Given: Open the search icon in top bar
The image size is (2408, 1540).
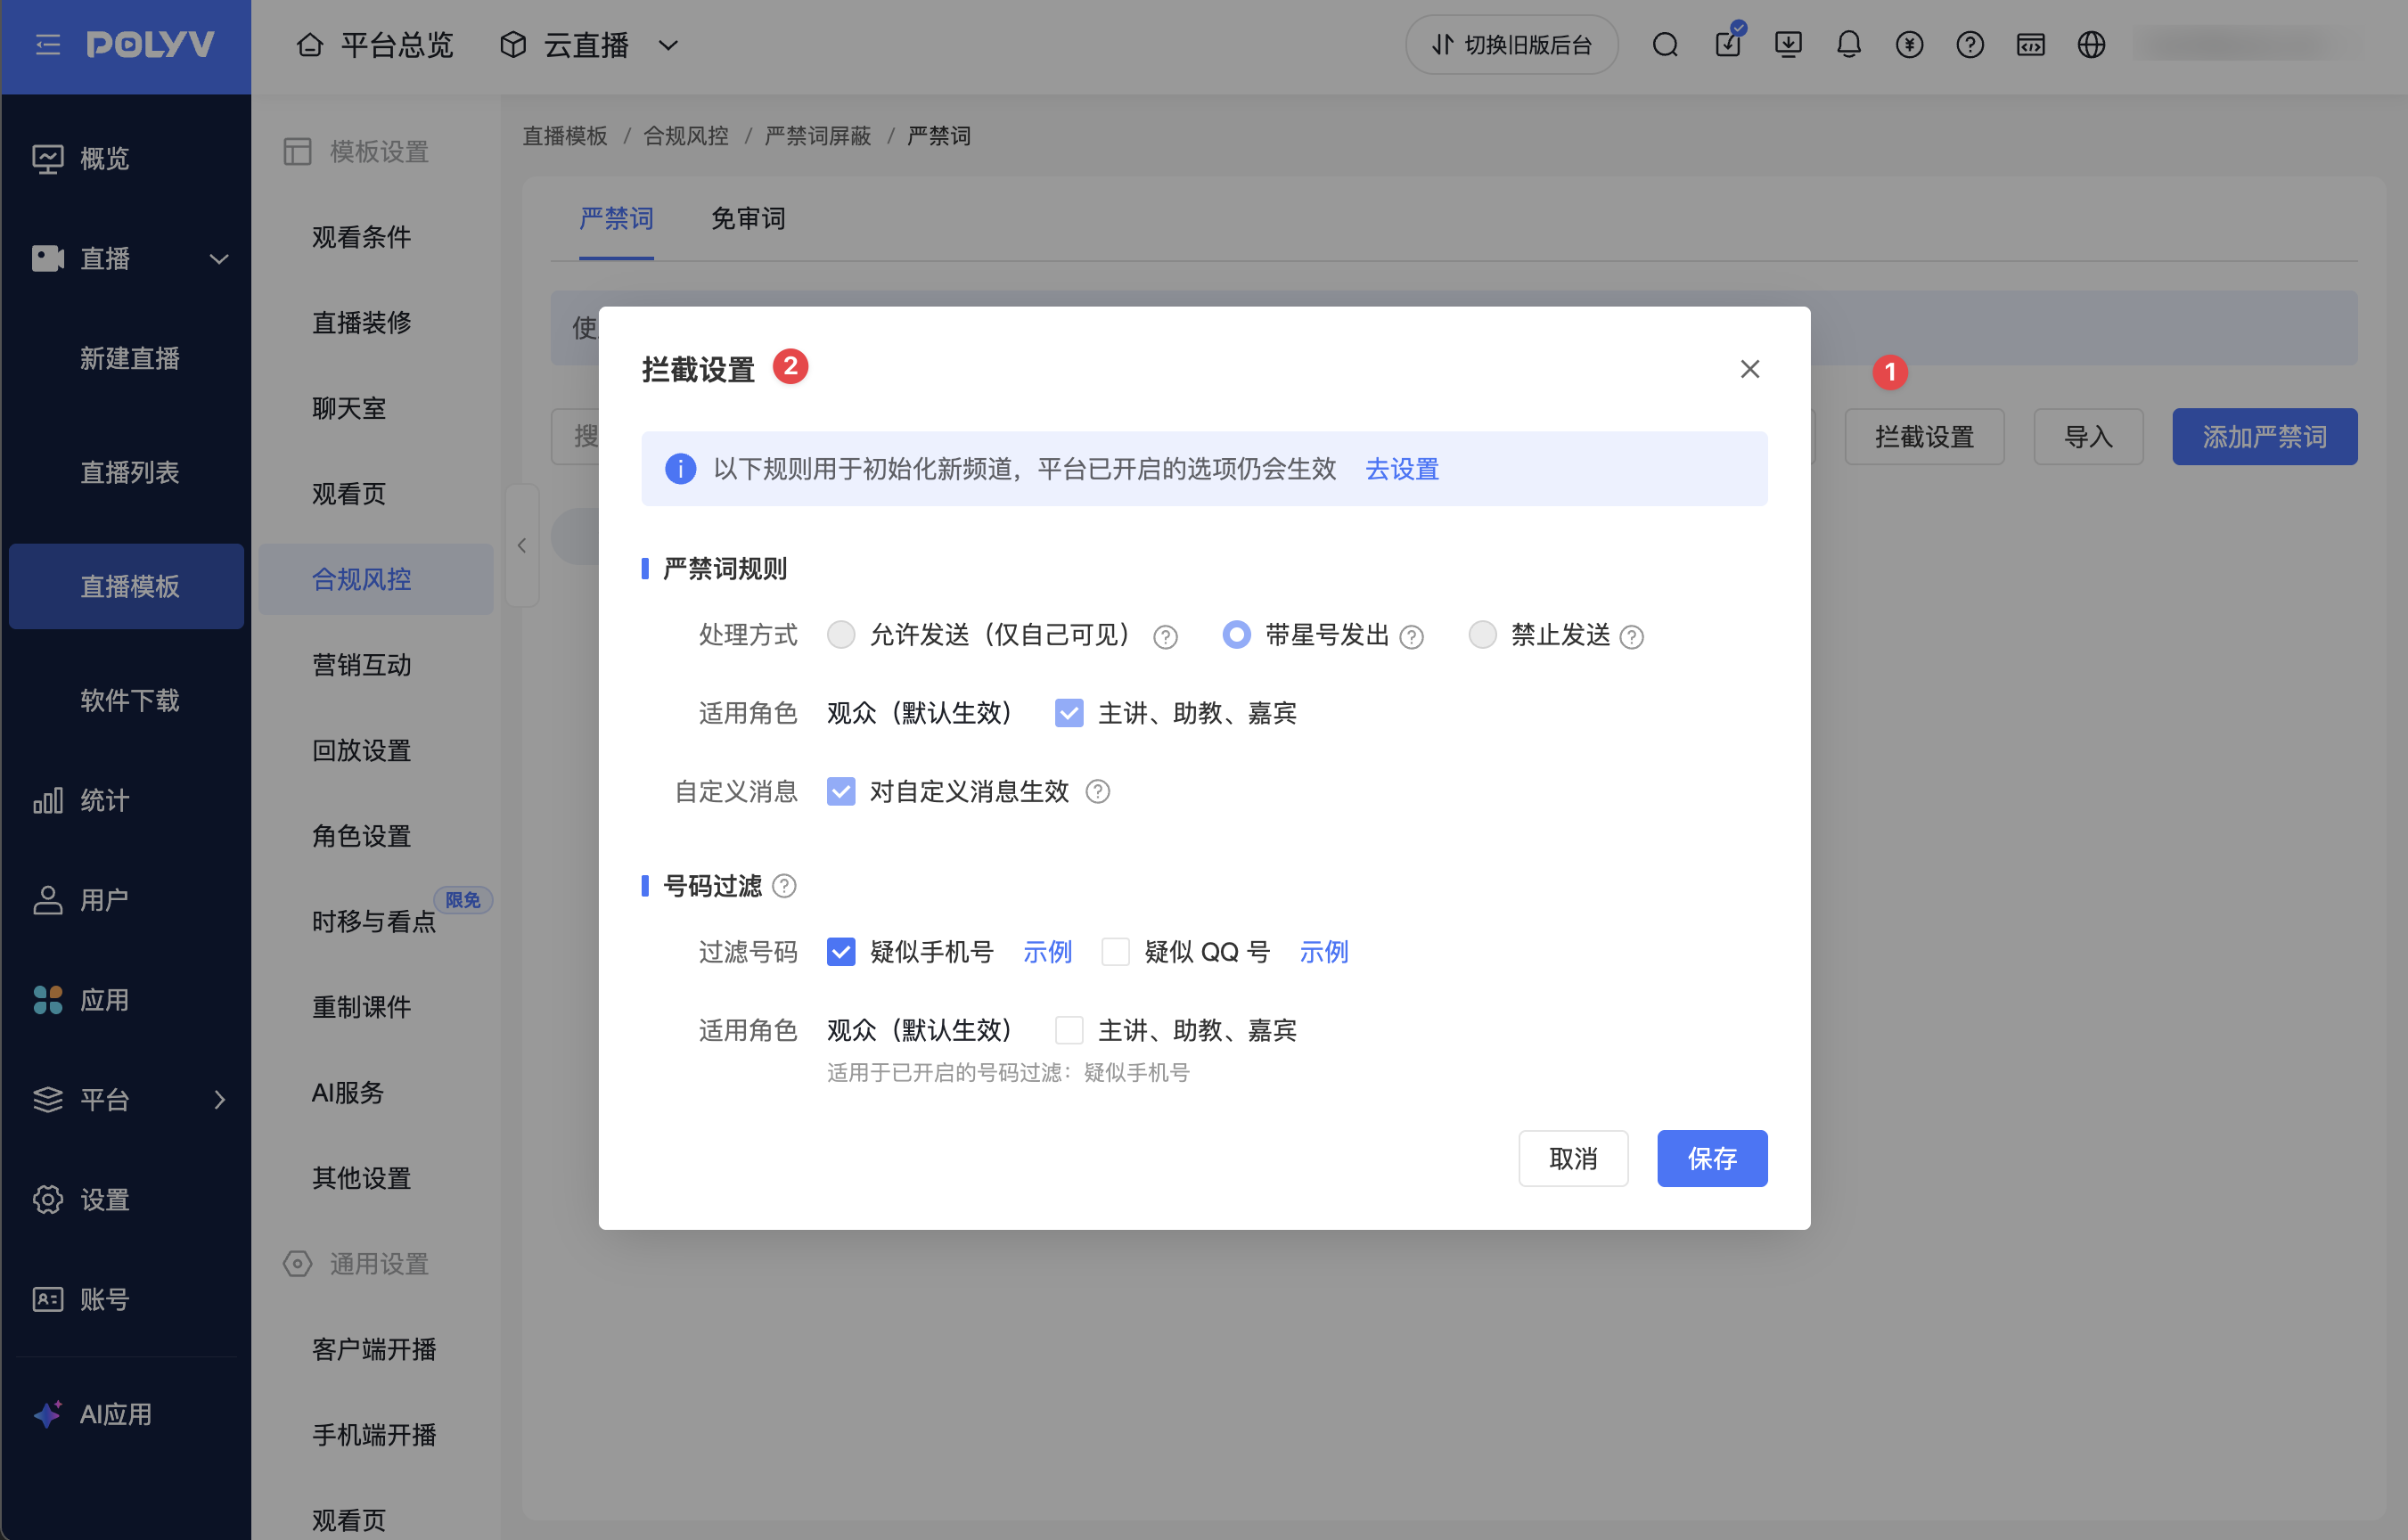Looking at the screenshot, I should (1665, 45).
